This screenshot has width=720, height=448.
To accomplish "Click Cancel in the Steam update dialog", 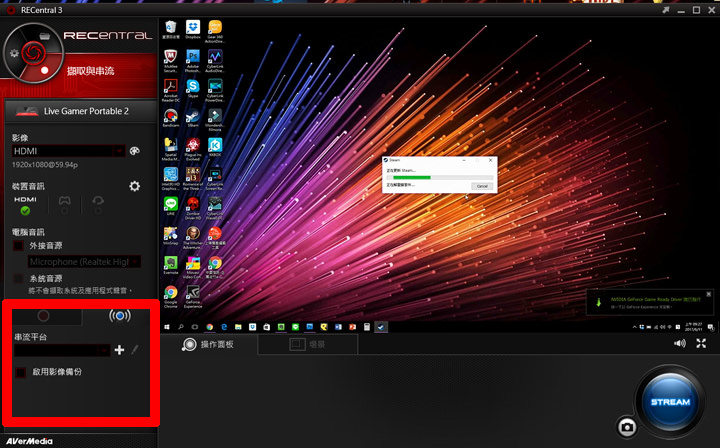I will [481, 186].
